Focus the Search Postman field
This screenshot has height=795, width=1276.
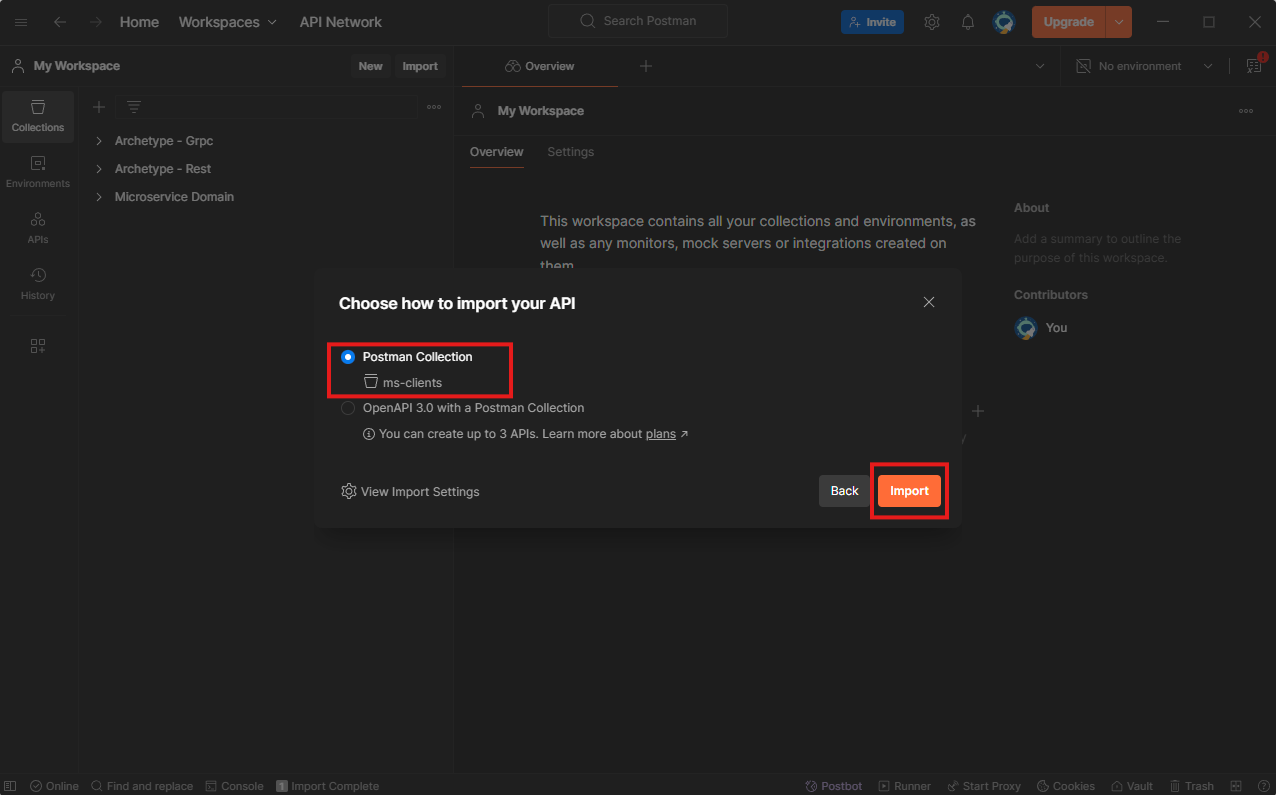coord(638,21)
